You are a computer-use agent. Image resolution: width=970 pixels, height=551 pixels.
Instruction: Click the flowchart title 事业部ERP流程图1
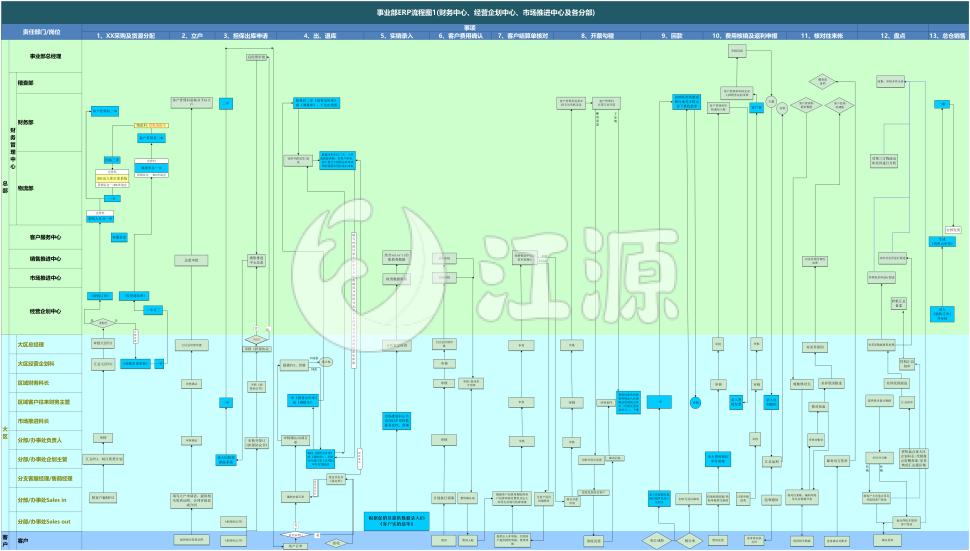(x=486, y=12)
